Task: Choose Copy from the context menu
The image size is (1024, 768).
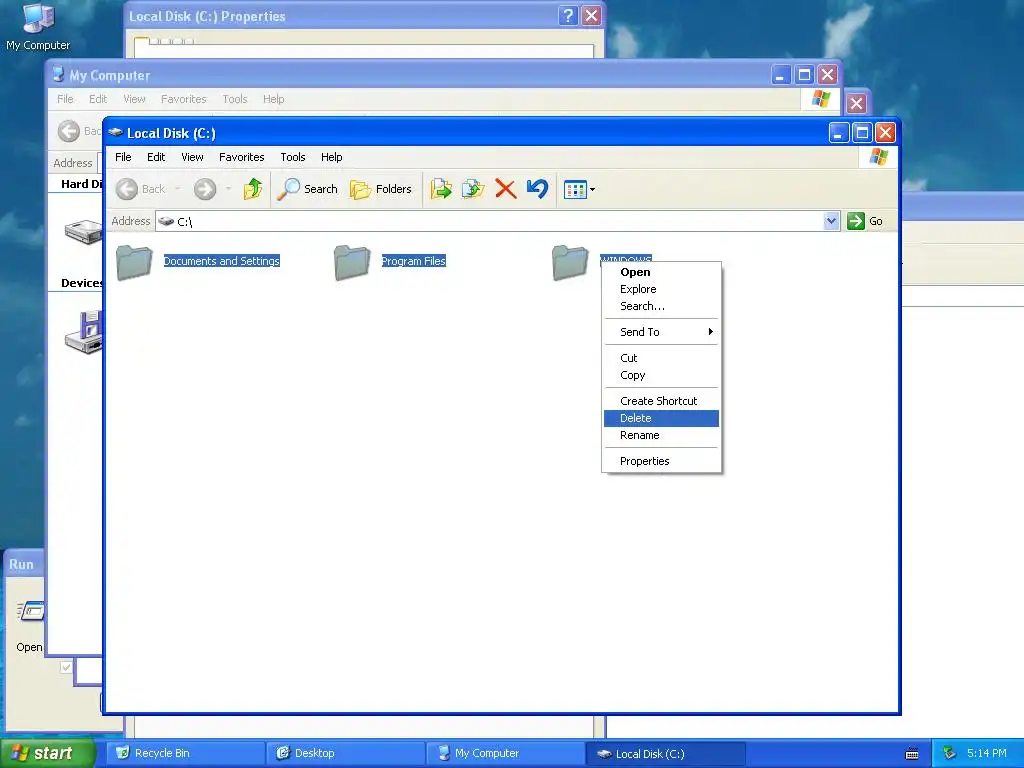Action: click(661, 376)
